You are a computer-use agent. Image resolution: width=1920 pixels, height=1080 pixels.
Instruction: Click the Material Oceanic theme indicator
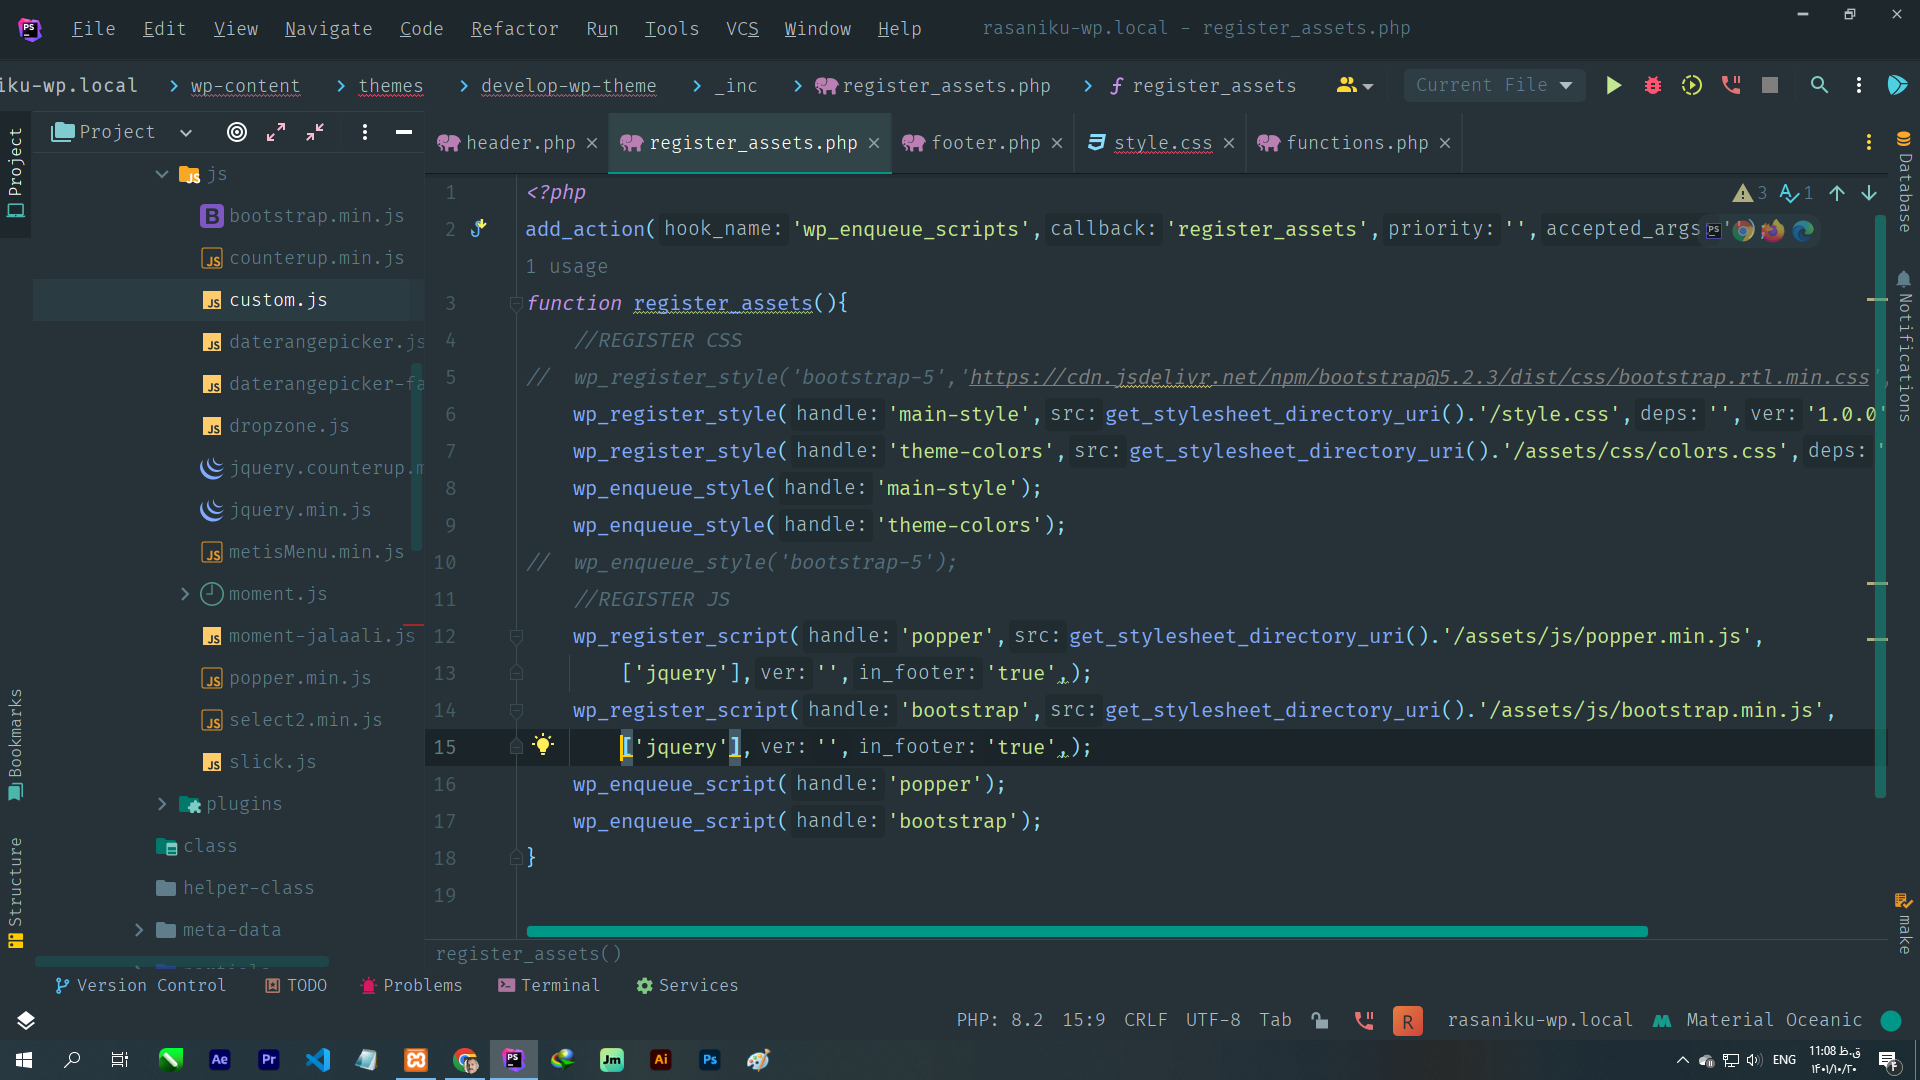pyautogui.click(x=1774, y=1020)
